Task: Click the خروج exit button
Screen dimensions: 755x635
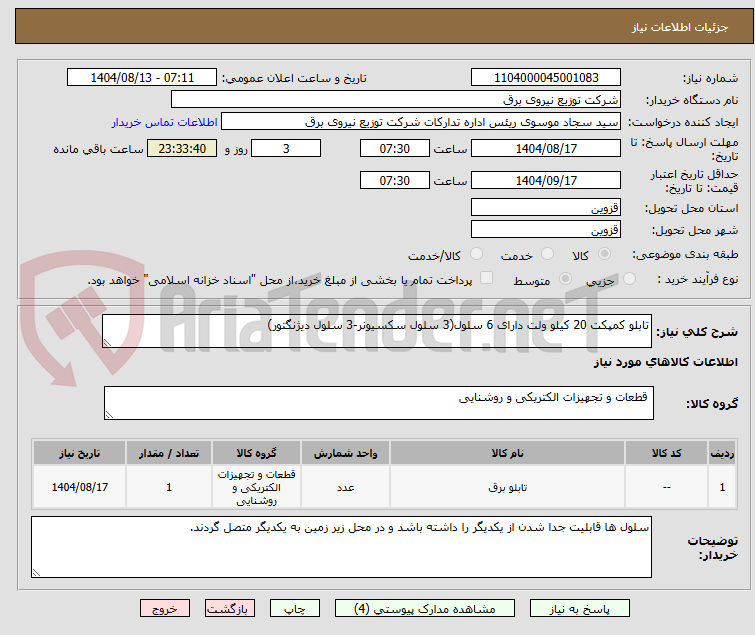Action: [165, 608]
